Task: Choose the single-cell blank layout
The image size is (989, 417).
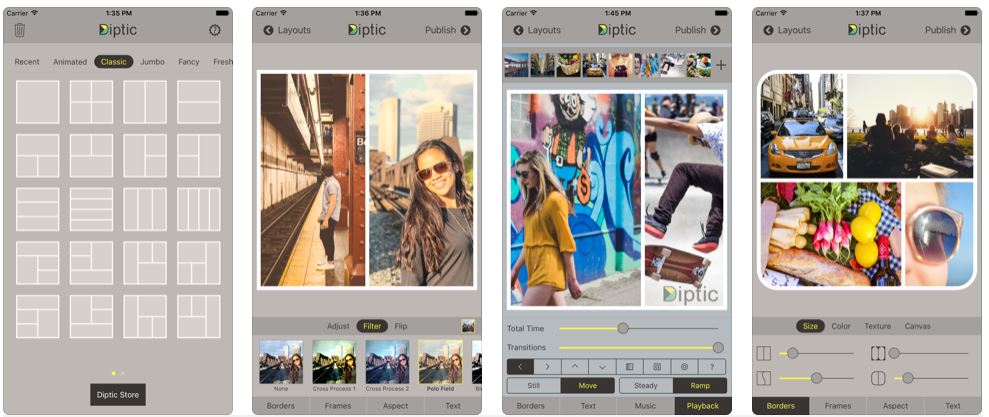Action: [x=37, y=102]
